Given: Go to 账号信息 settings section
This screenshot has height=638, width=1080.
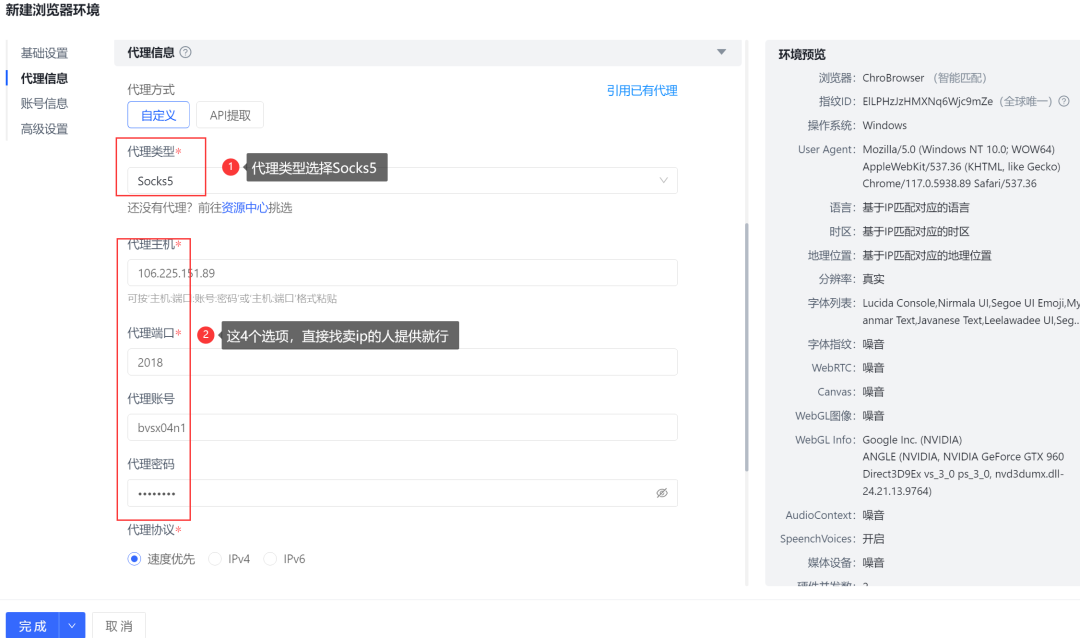Looking at the screenshot, I should pyautogui.click(x=46, y=103).
